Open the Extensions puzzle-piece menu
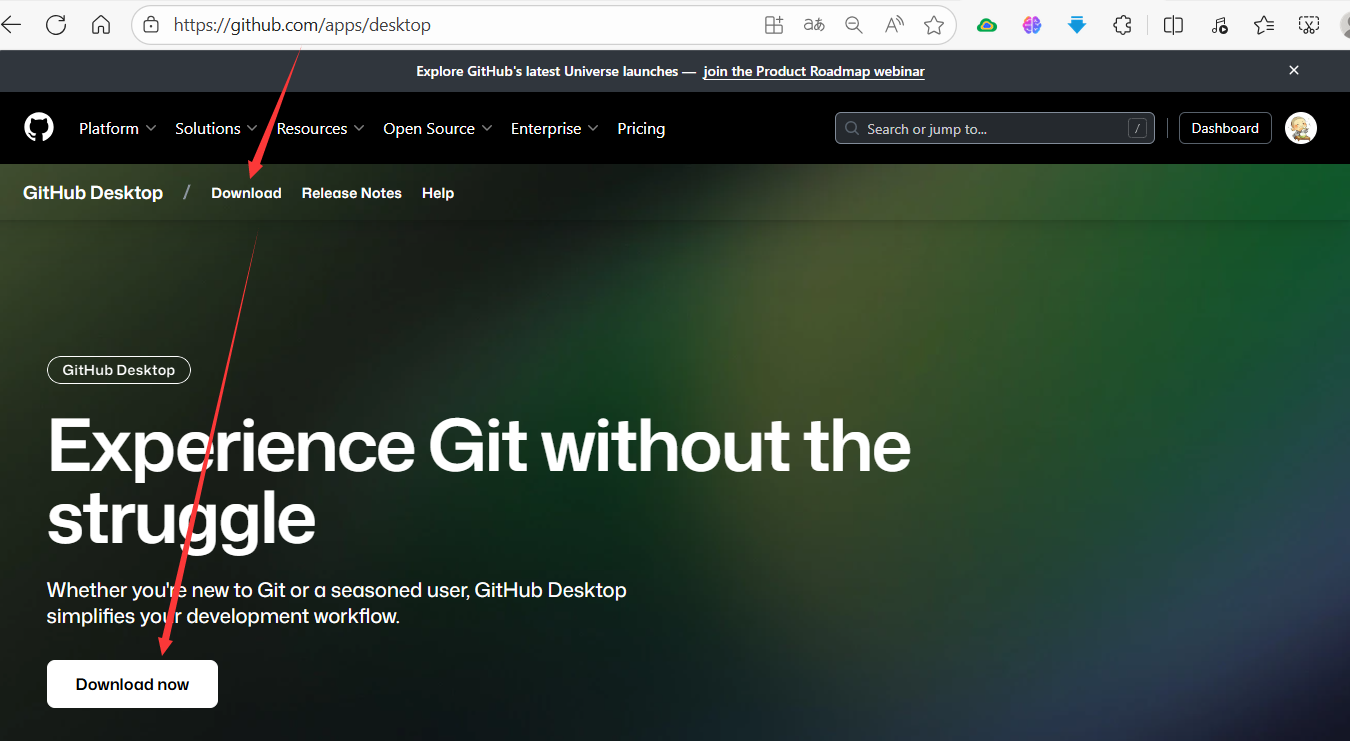This screenshot has width=1350, height=741. pos(1122,25)
